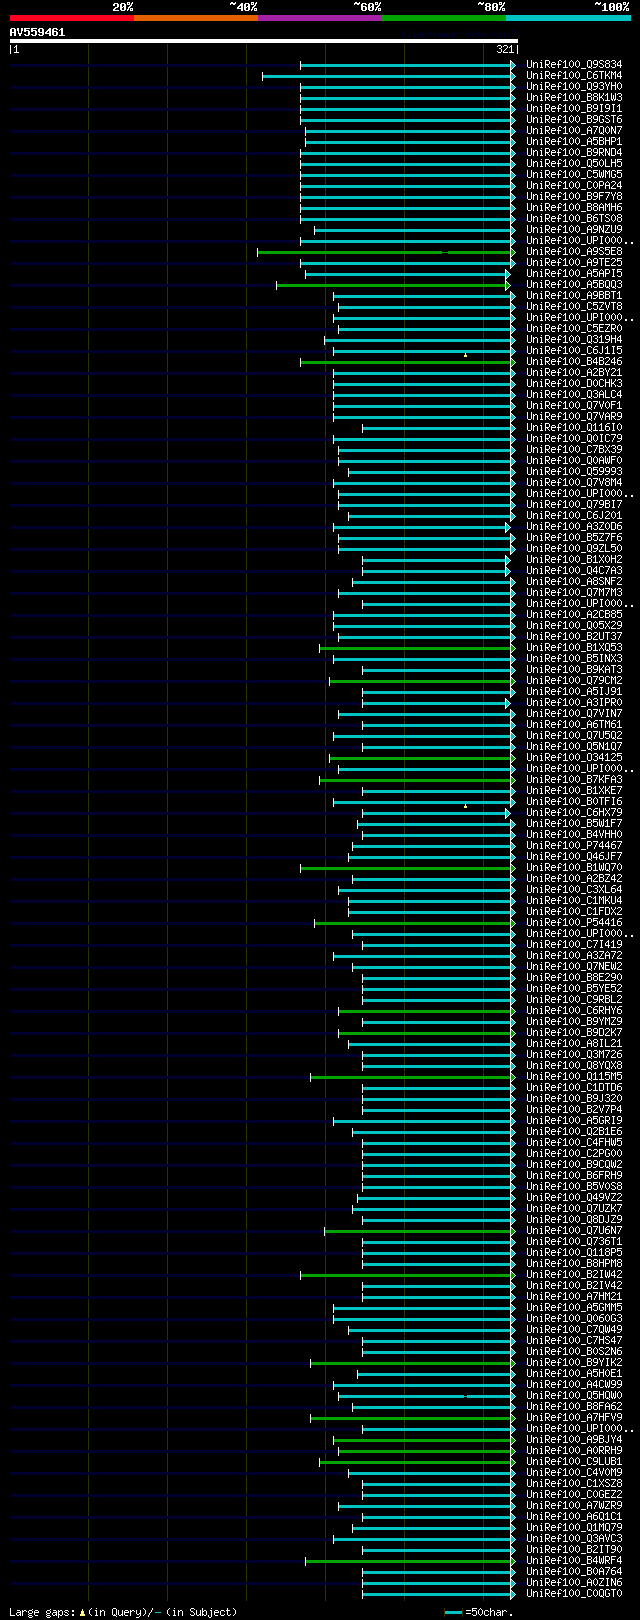Select the UniRef100_O34125 label
Image resolution: width=640 pixels, height=1620 pixels.
574,758
